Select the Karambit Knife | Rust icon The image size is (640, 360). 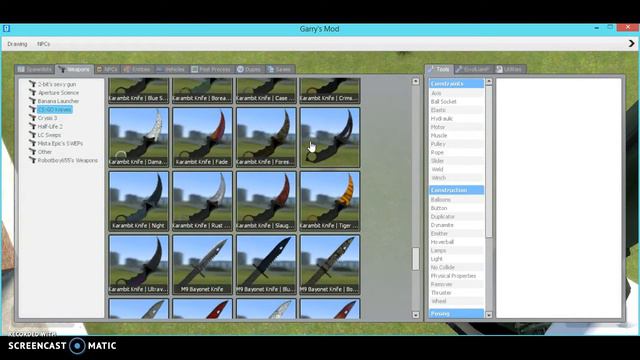(x=202, y=201)
